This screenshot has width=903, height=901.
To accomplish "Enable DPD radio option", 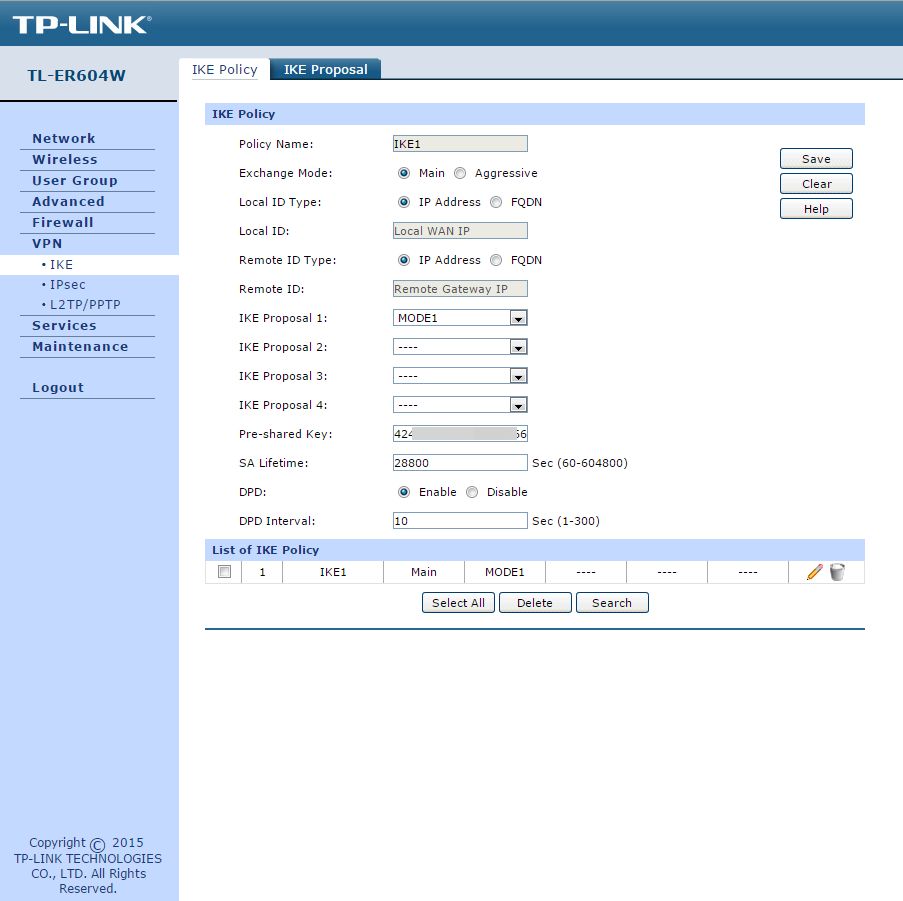I will [404, 492].
